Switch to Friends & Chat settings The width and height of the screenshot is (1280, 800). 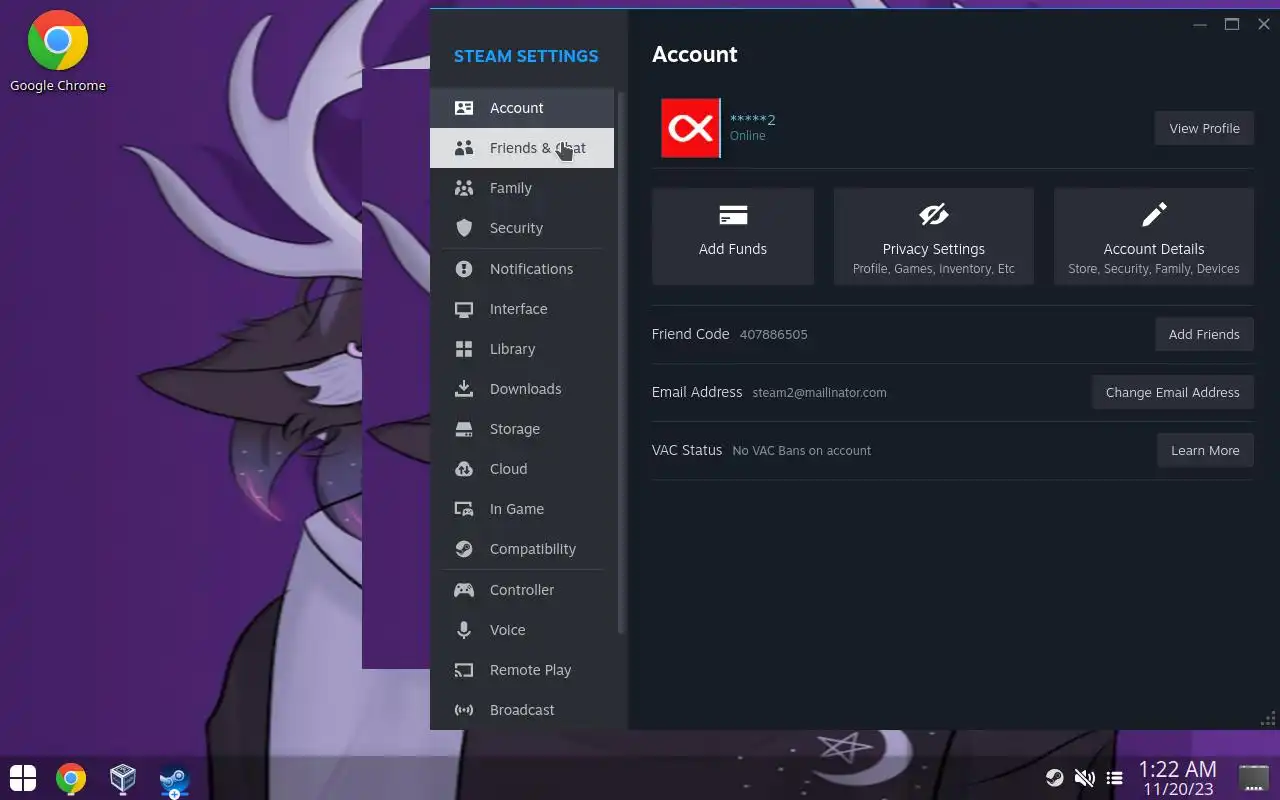pos(522,148)
